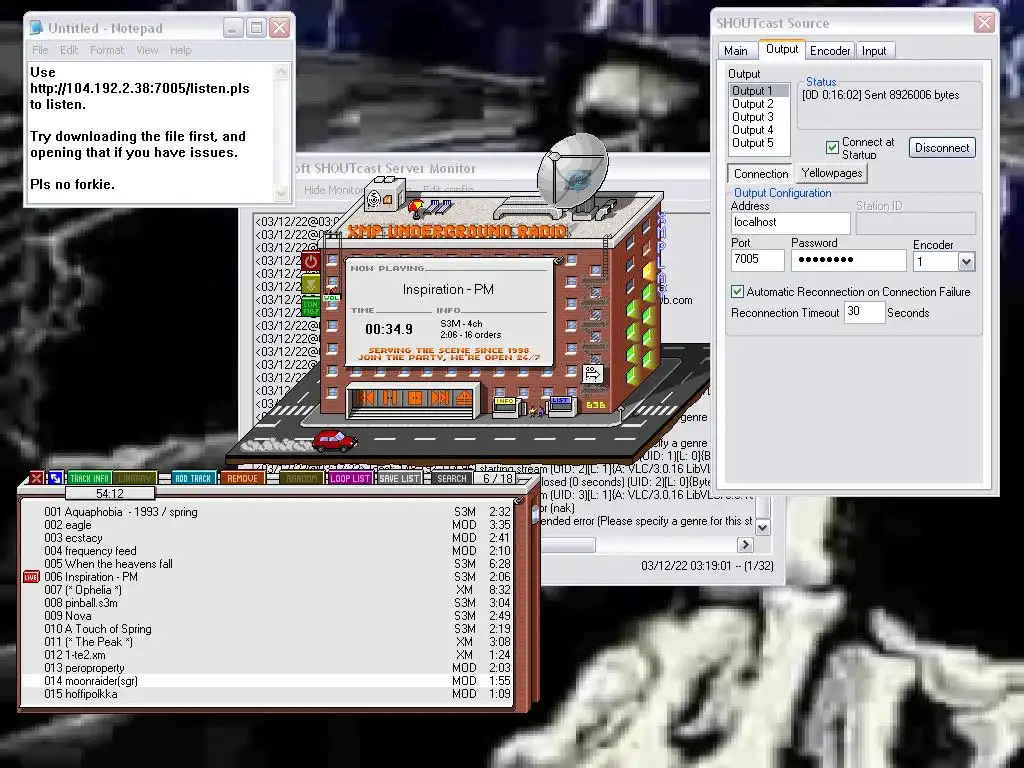Viewport: 1024px width, 768px height.
Task: Skip to next track in XMPlay
Action: pos(440,398)
